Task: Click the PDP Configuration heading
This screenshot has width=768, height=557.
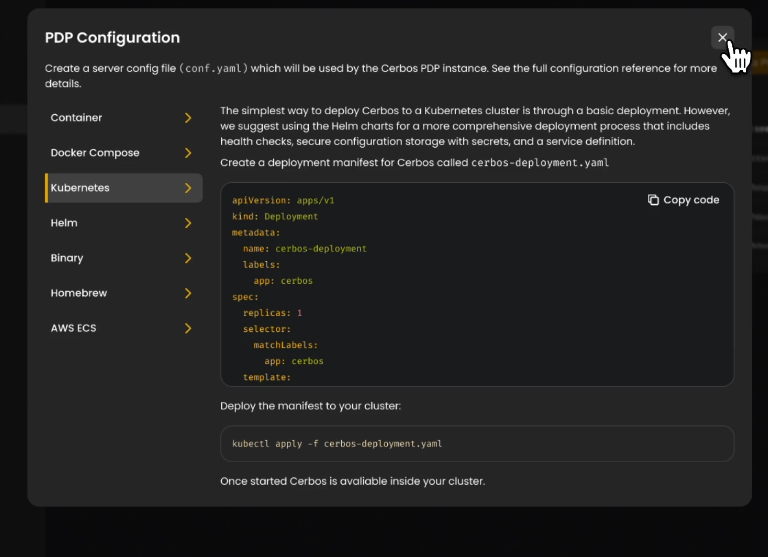Action: [x=112, y=38]
